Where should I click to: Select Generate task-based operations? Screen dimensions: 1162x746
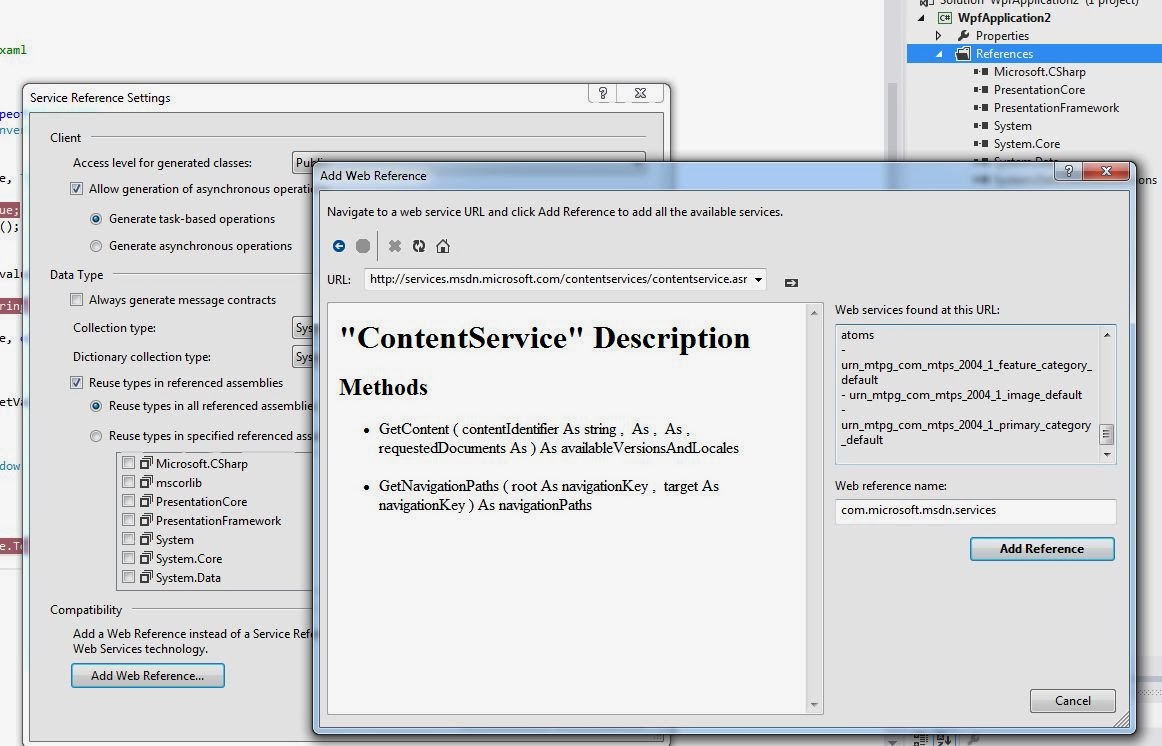coord(96,219)
